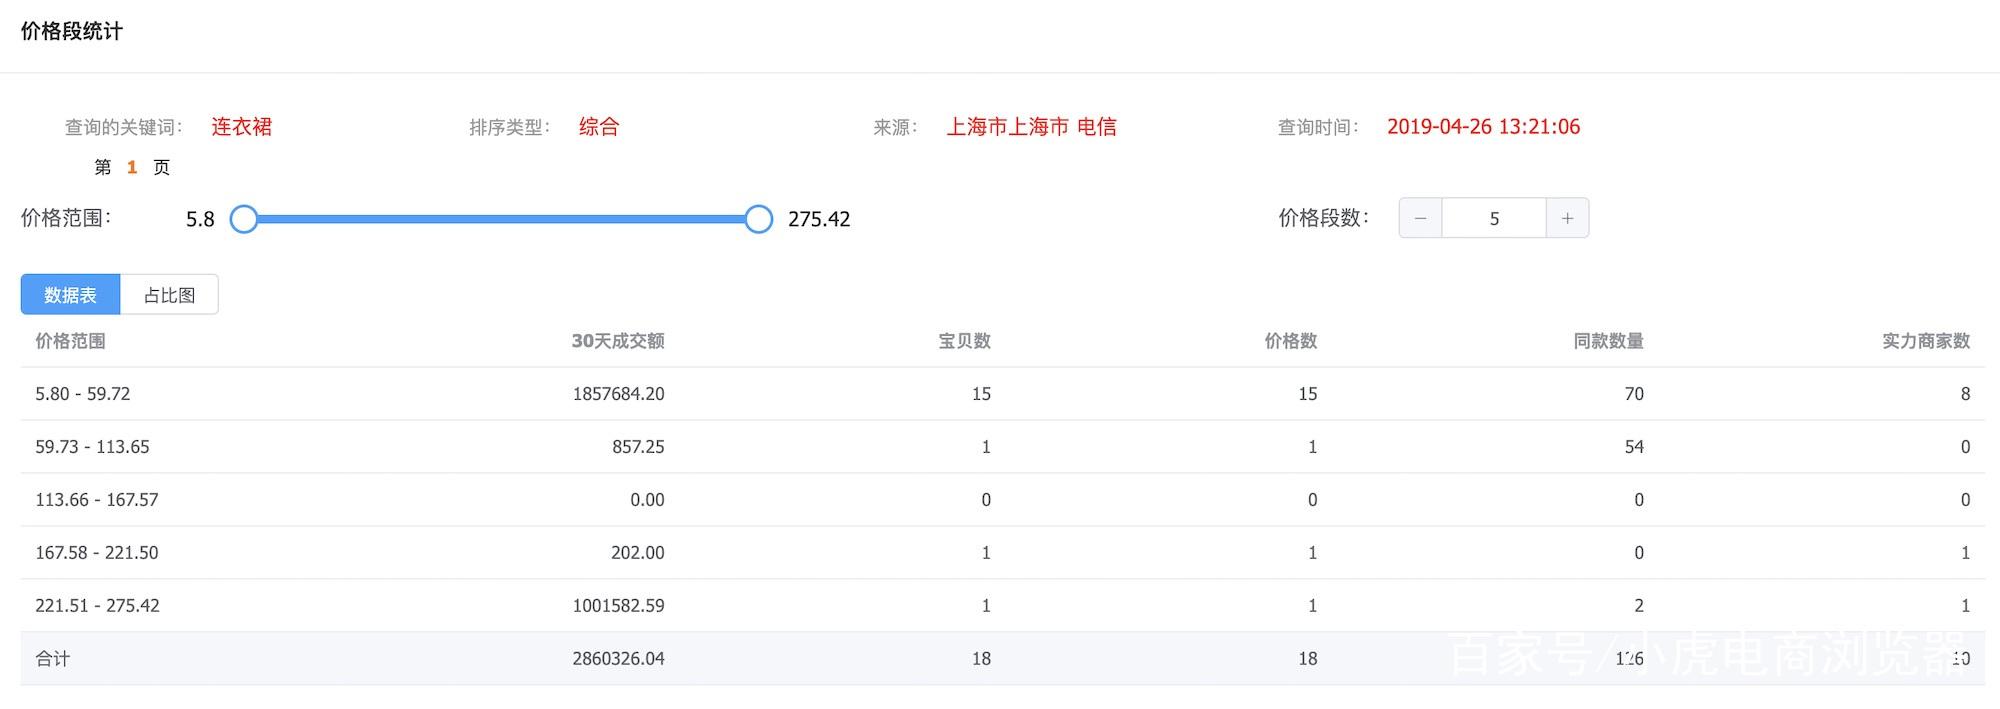Switch to the 数据表 tab
This screenshot has height=709, width=2000.
pos(70,295)
